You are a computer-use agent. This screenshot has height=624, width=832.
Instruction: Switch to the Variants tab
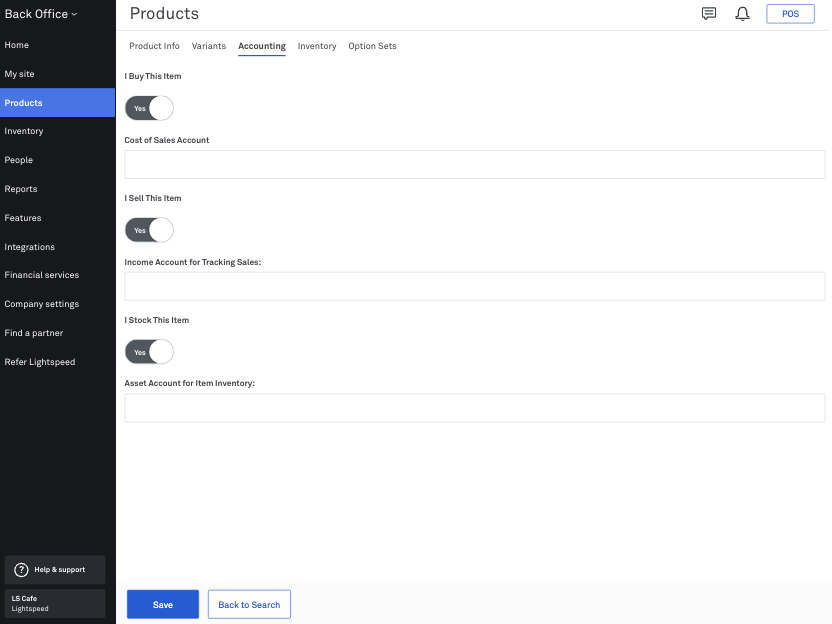tap(209, 46)
